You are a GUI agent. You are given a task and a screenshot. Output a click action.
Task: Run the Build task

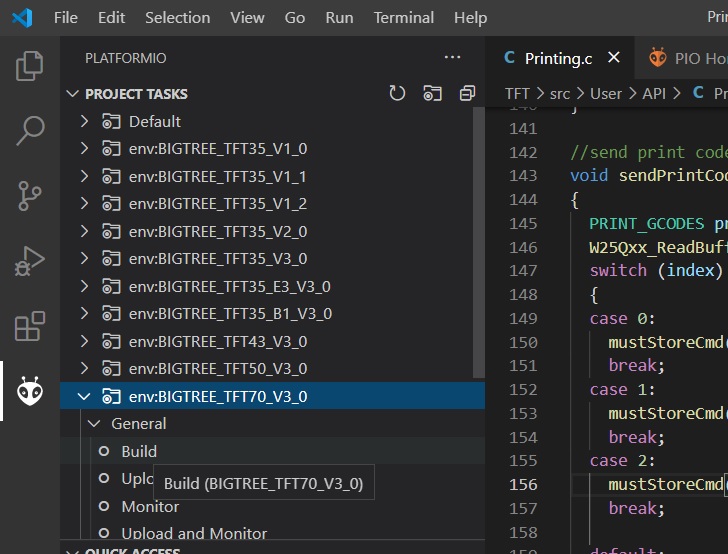tap(139, 451)
